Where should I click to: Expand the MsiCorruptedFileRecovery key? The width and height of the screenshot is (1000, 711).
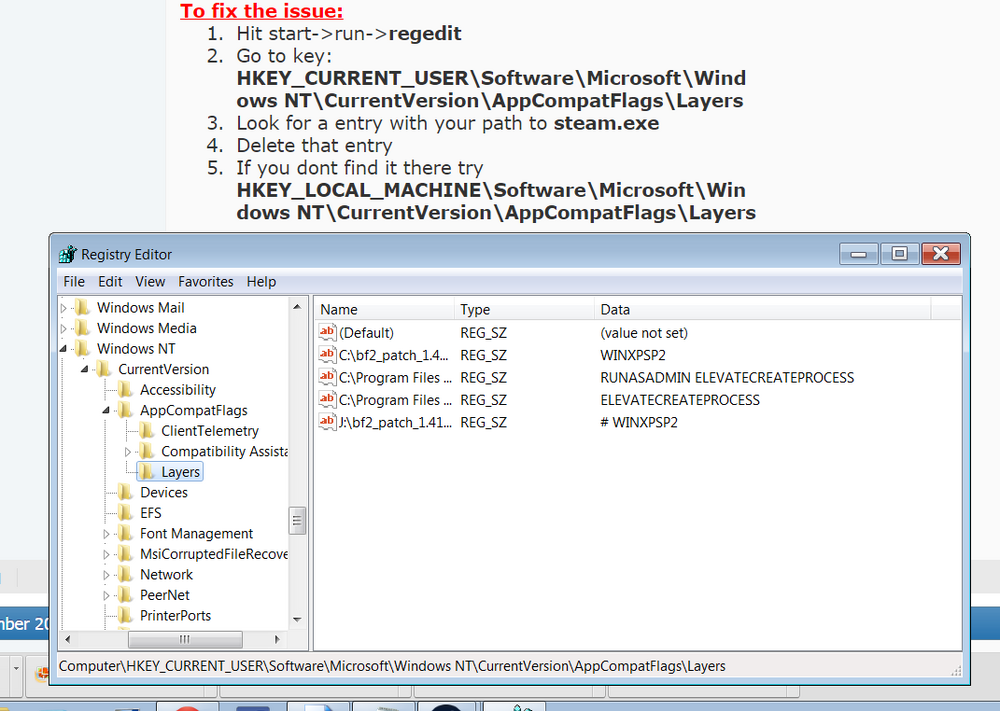106,554
